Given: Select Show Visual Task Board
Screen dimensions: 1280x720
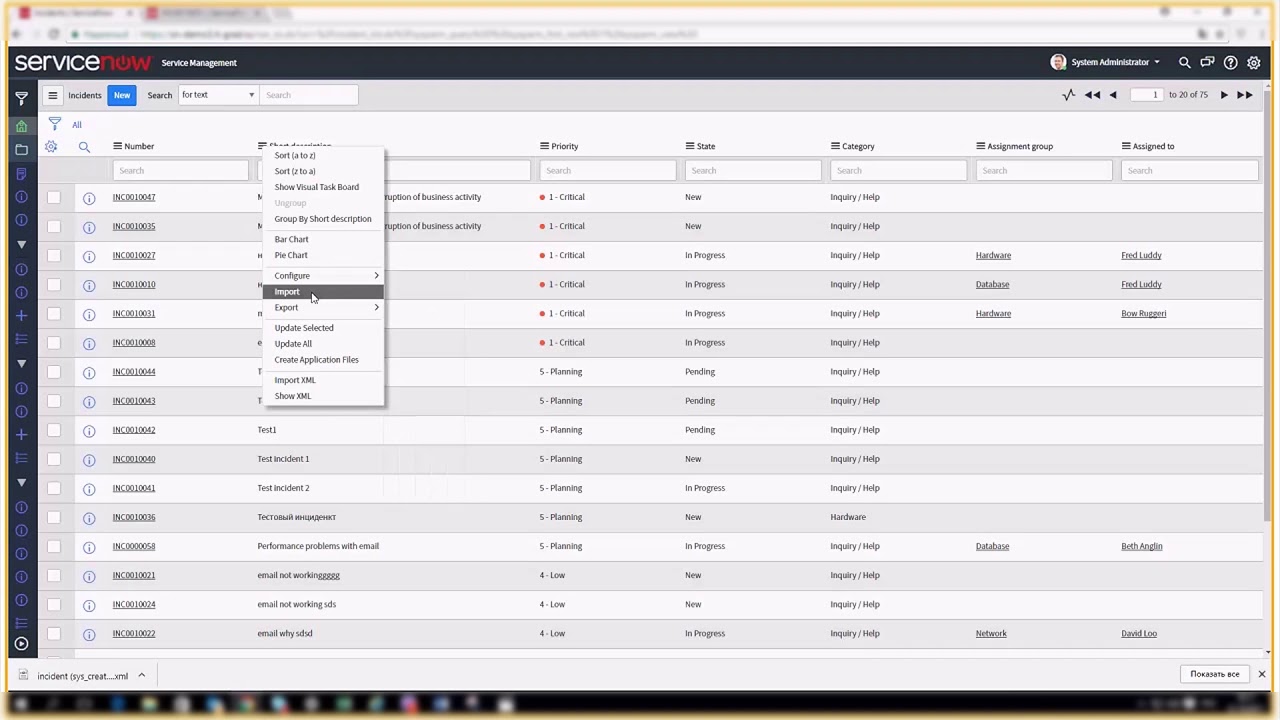Looking at the screenshot, I should click(x=323, y=187).
